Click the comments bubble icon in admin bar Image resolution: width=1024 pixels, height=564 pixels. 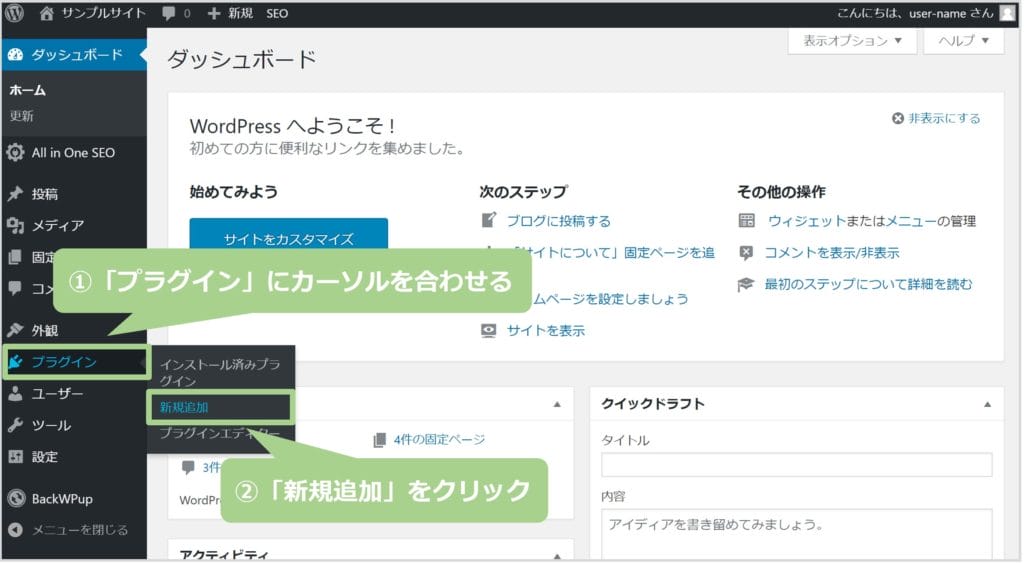tap(168, 13)
